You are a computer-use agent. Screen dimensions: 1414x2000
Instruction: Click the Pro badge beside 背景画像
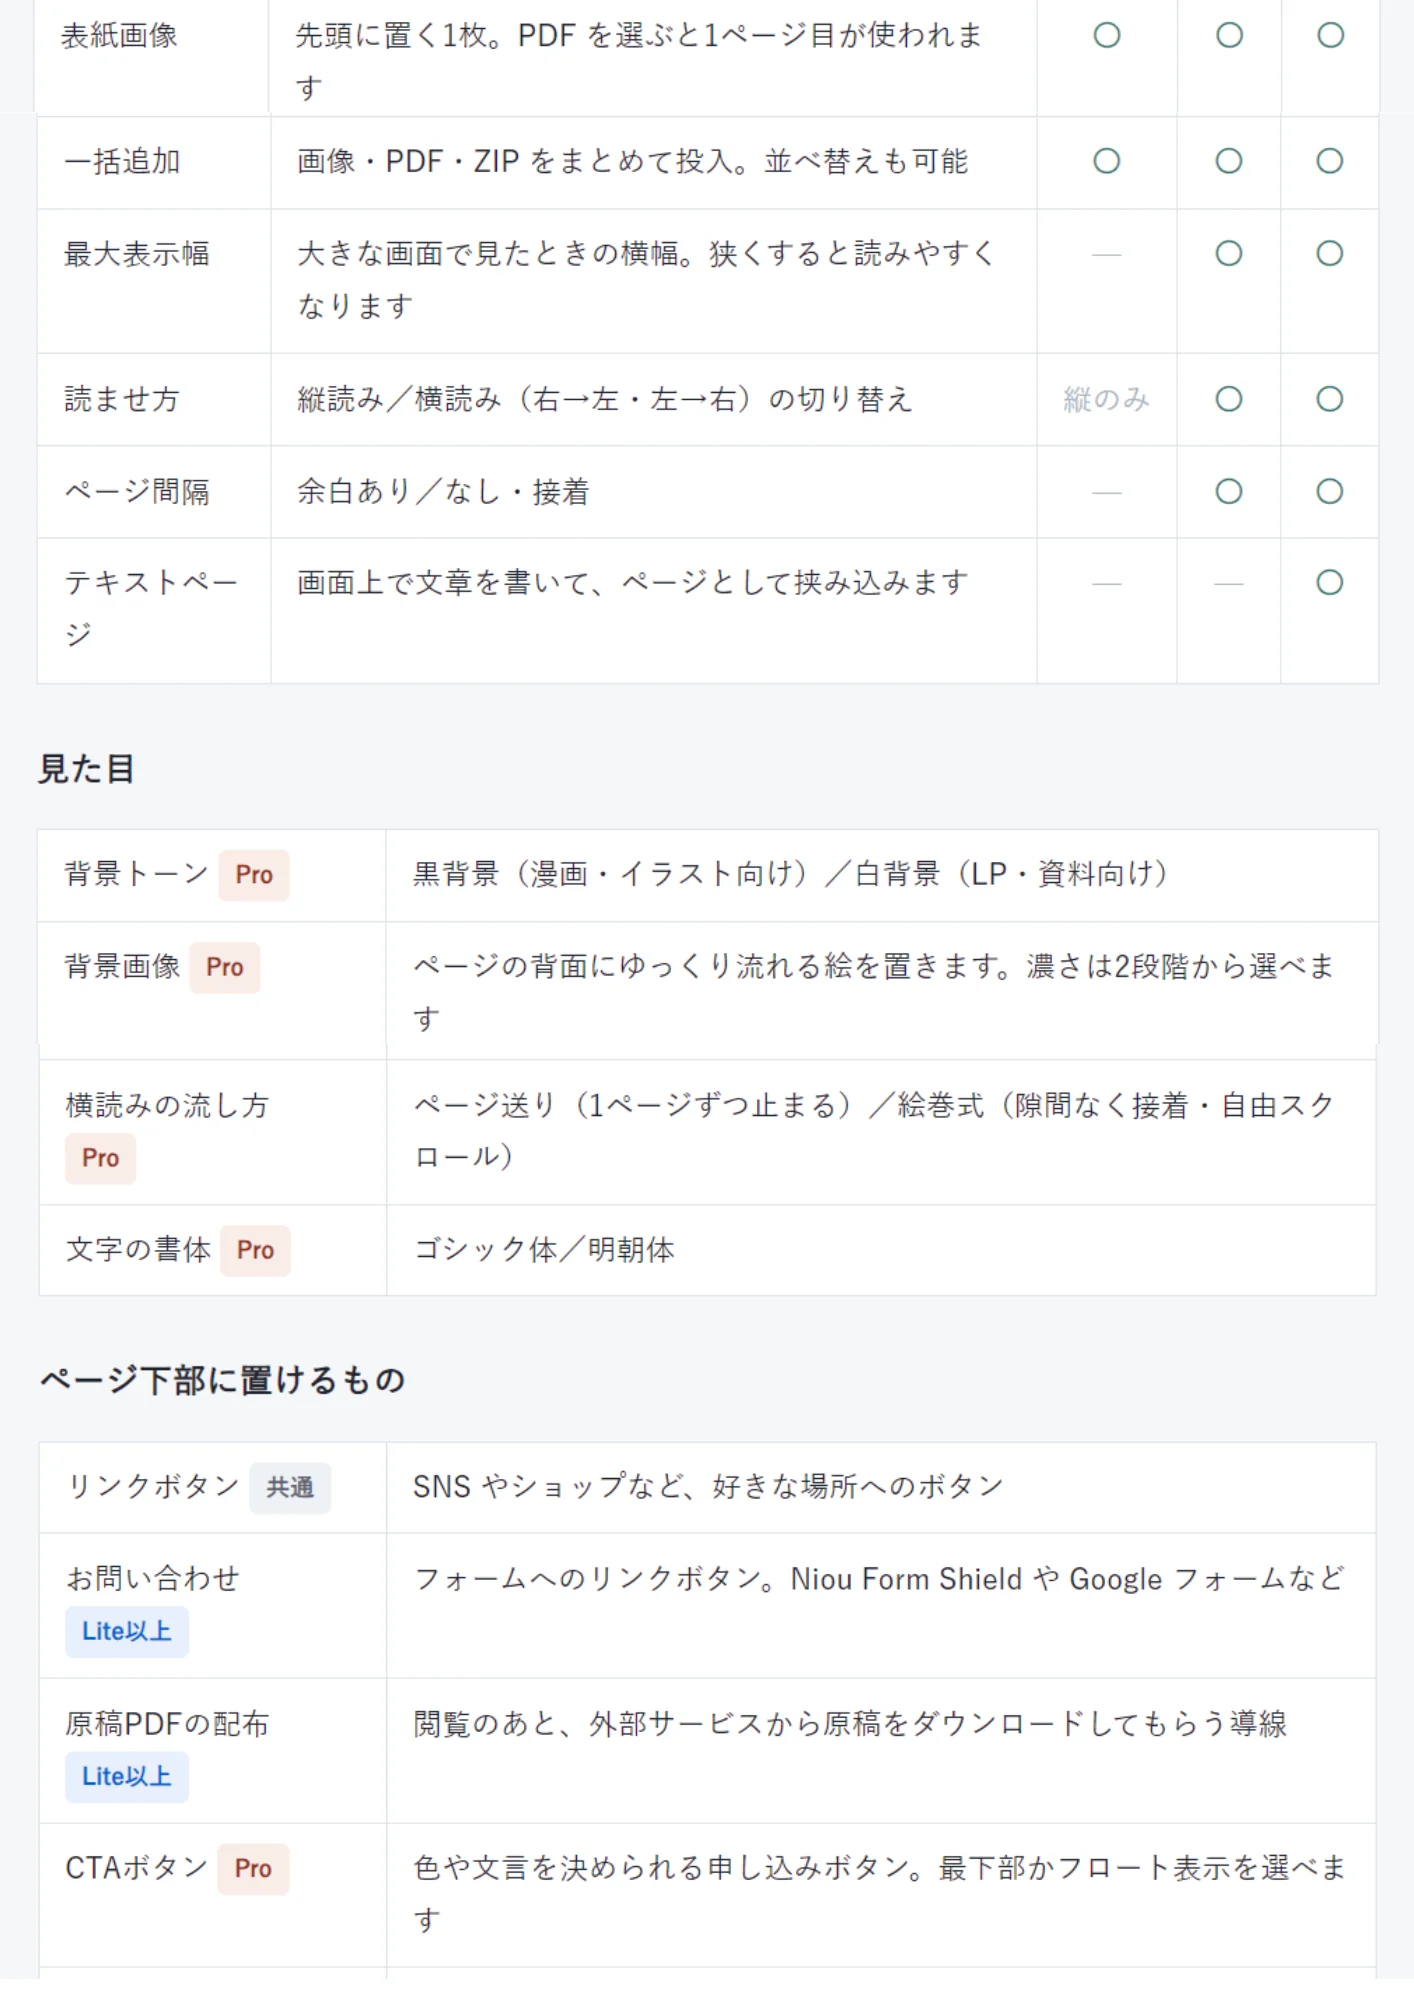tap(225, 967)
